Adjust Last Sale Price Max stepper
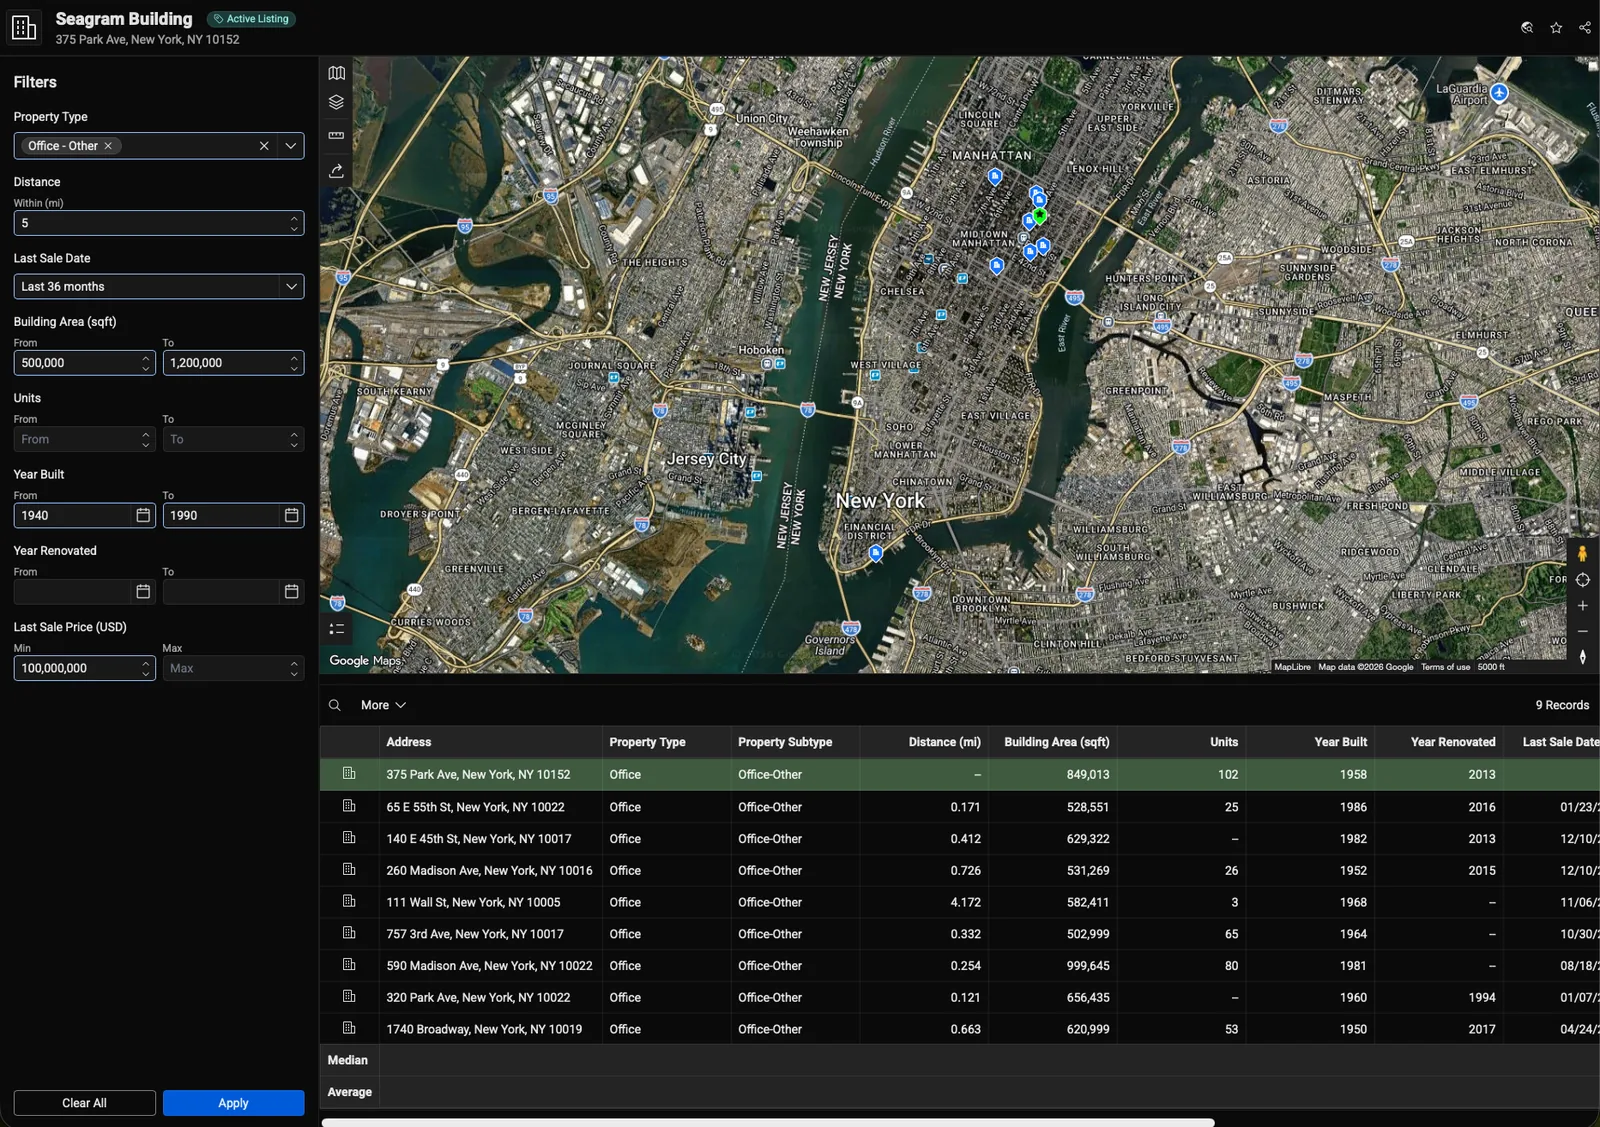Image resolution: width=1600 pixels, height=1127 pixels. 294,668
